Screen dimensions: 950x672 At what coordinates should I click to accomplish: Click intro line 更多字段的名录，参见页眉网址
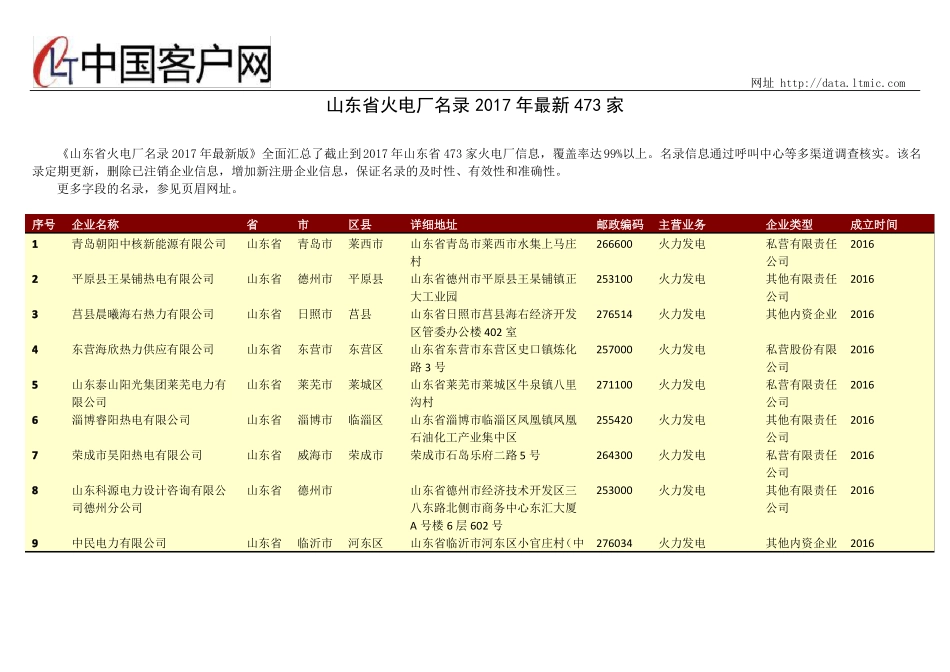148,189
